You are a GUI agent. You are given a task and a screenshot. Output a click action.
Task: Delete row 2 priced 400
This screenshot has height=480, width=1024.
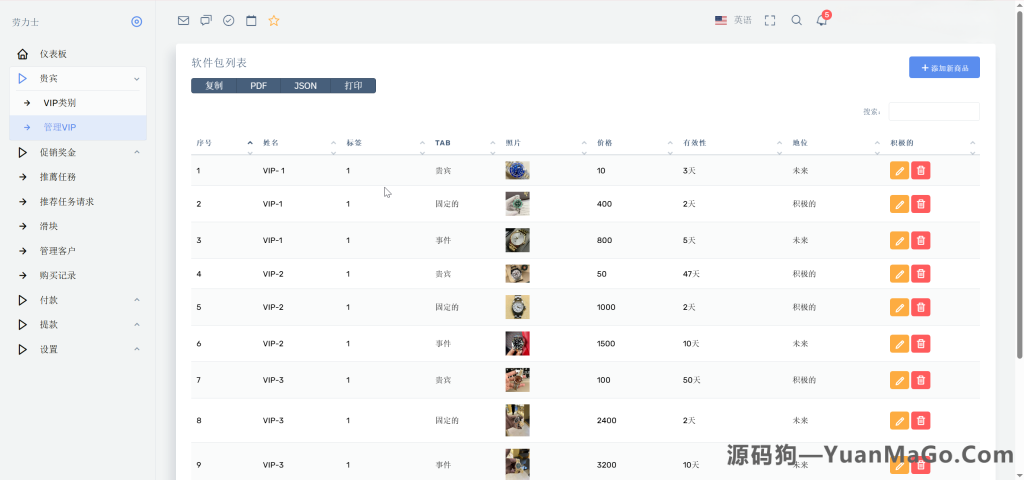click(x=921, y=204)
